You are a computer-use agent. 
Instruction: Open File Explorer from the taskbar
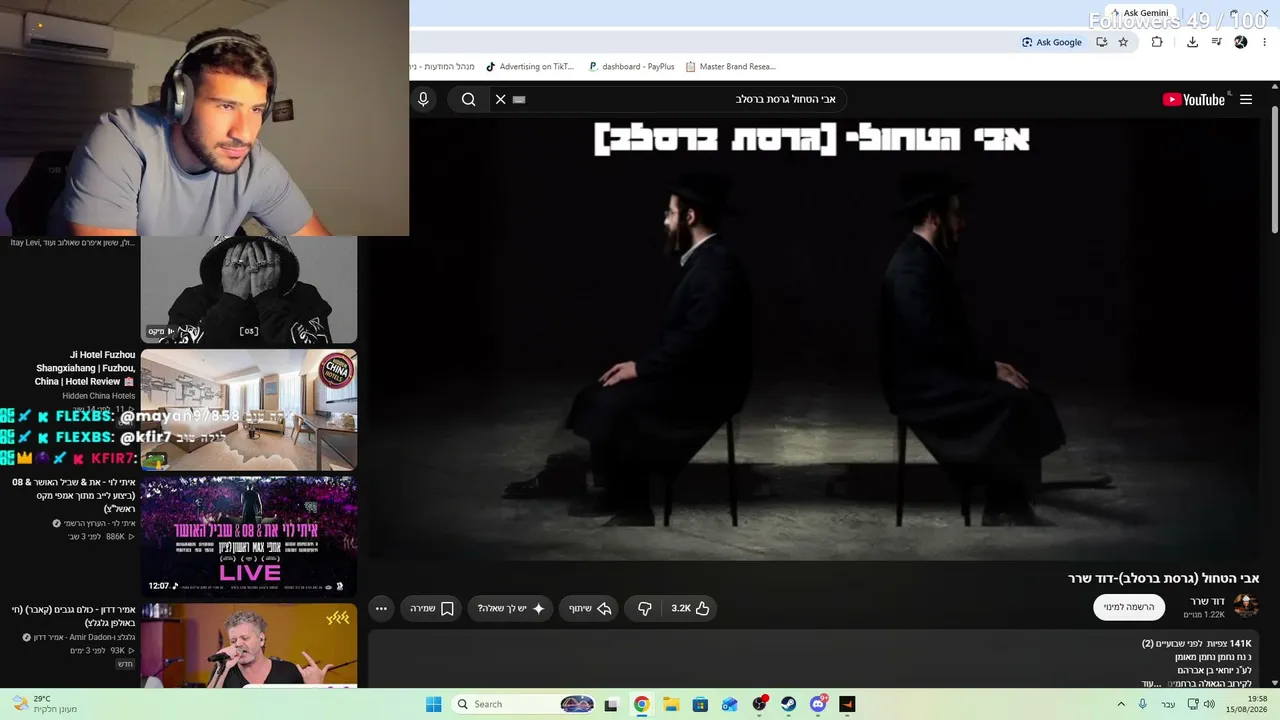671,704
